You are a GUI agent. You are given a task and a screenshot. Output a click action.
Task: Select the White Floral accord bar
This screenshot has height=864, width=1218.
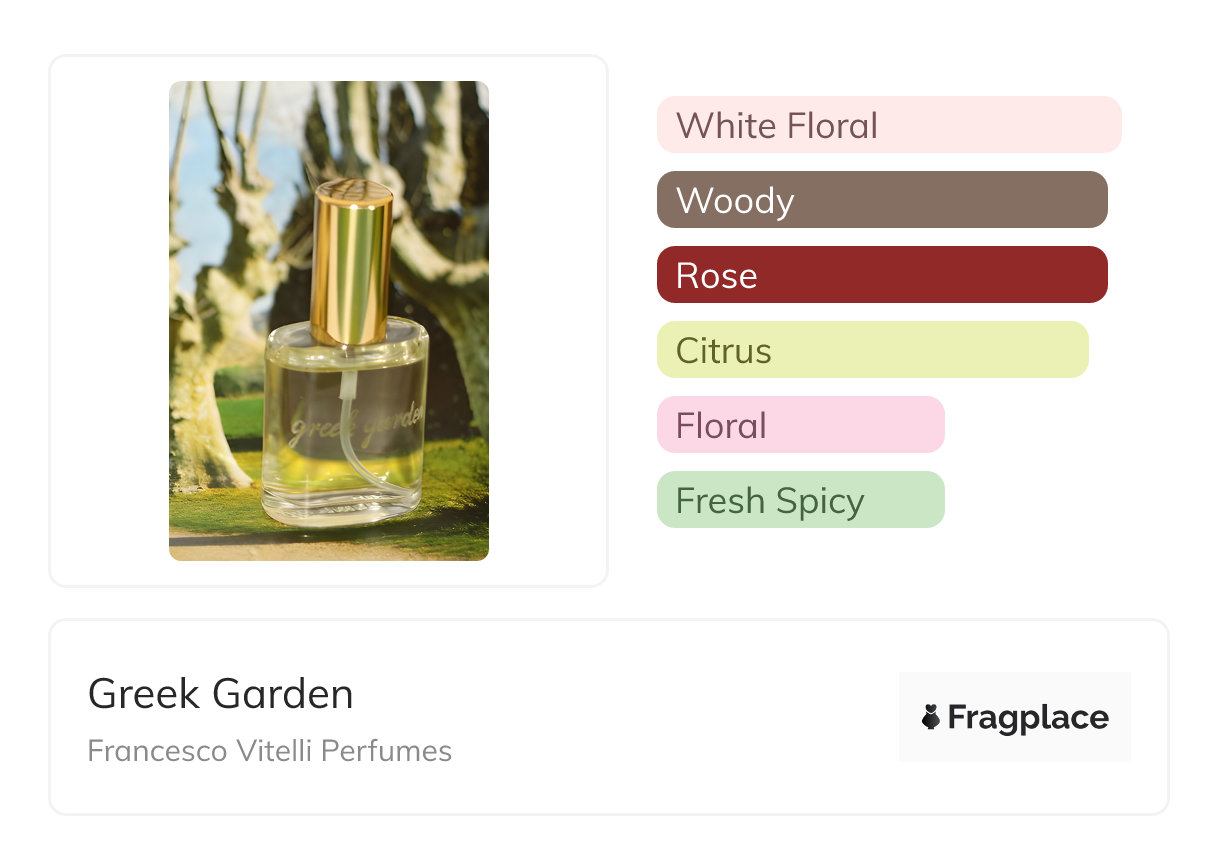[888, 125]
